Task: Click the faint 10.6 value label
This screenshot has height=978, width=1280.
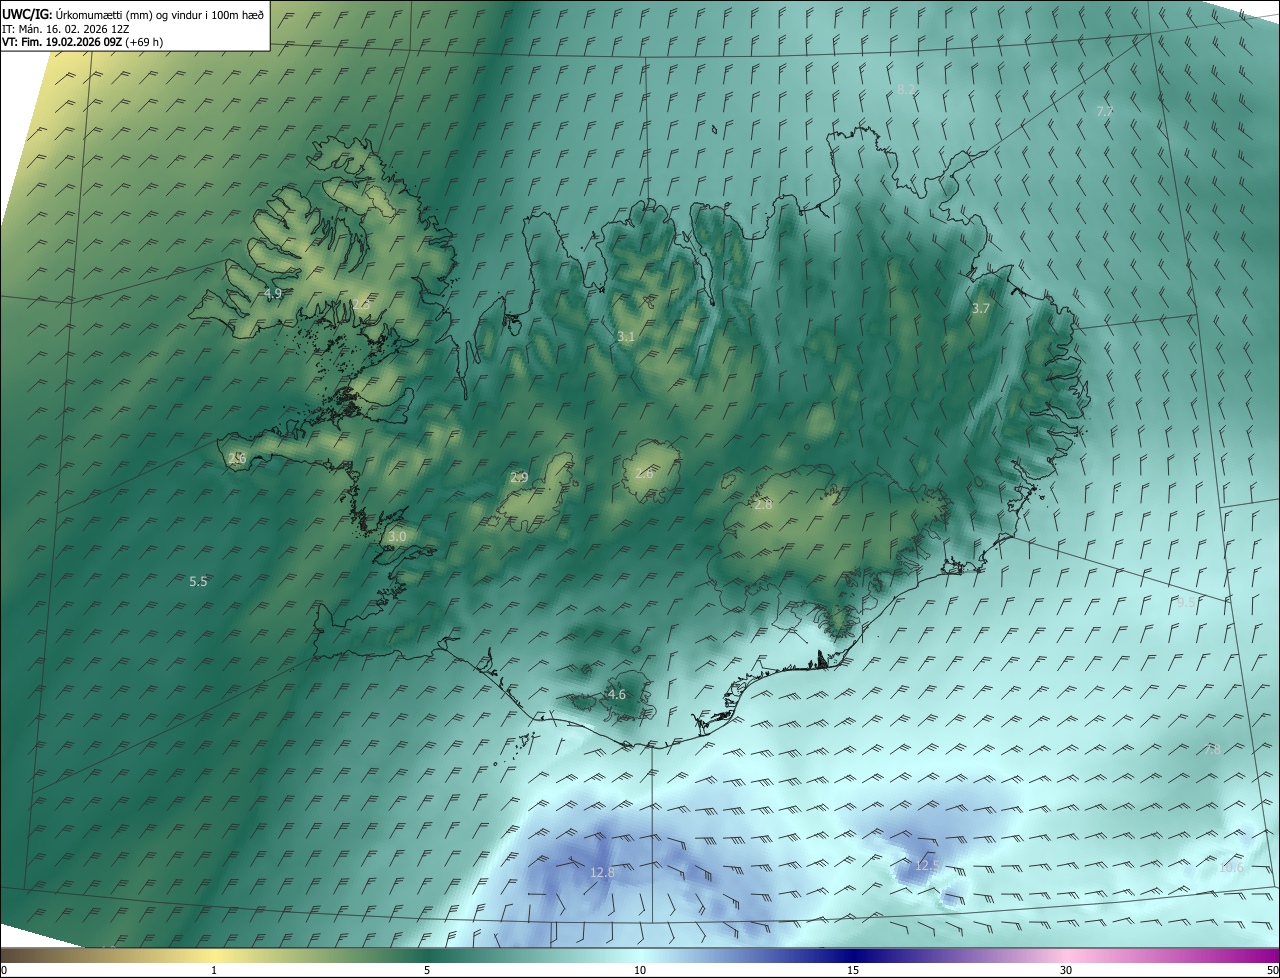Action: coord(1231,867)
